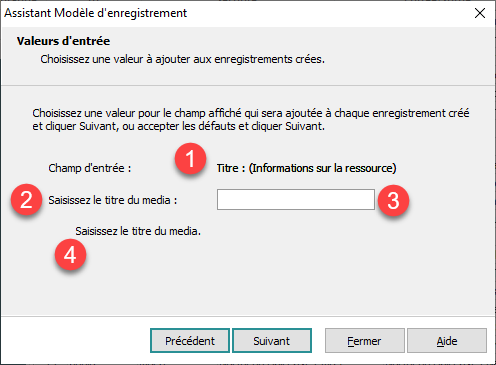496x365 pixels.
Task: Click the "Assistant Modèle d'enregistrement" window title
Action: 96,13
